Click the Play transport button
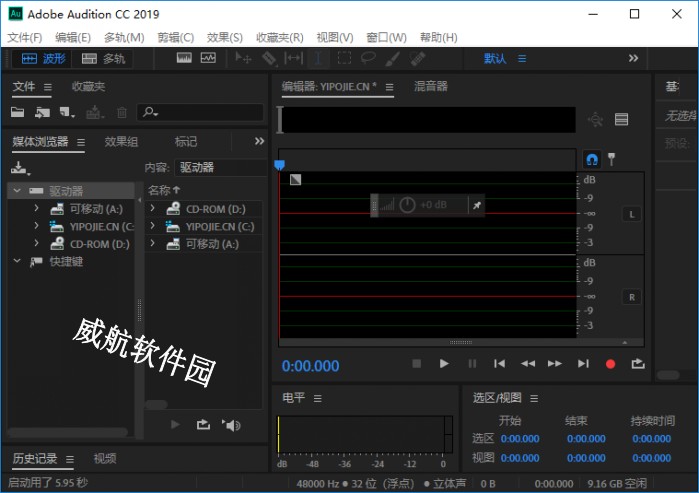Viewport: 699px width, 493px height. point(444,364)
